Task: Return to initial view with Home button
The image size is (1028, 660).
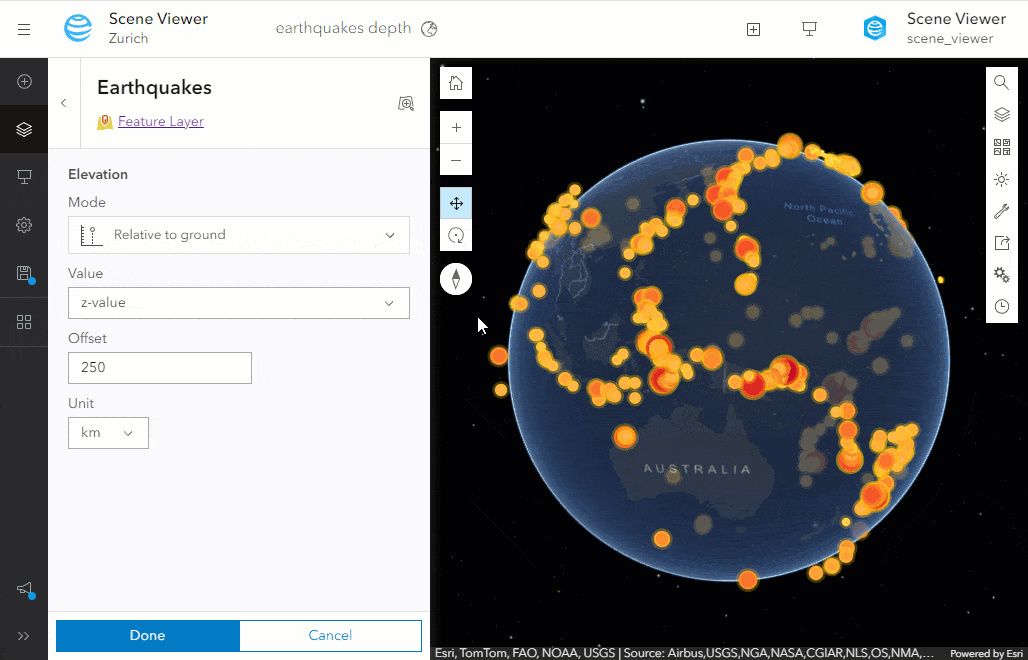Action: tap(455, 83)
